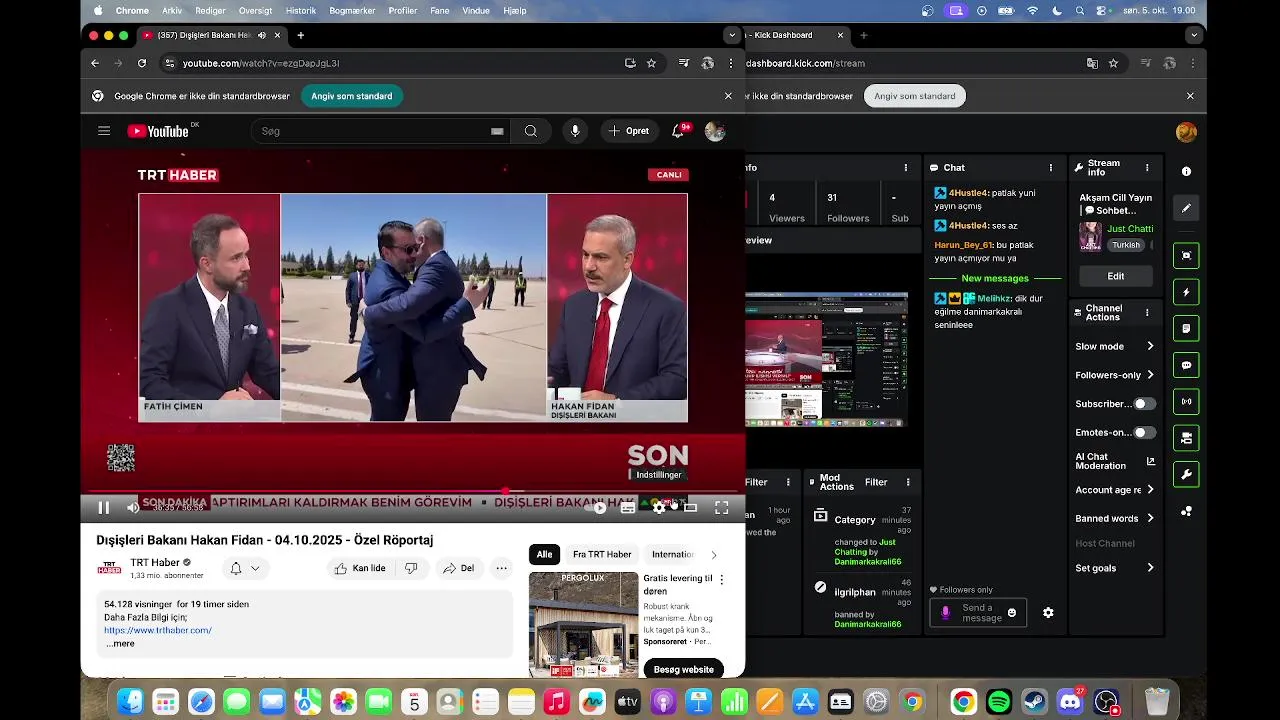Click the Kick sidebar broadcast signal icon
Viewport: 1280px width, 720px height.
[x=1186, y=401]
